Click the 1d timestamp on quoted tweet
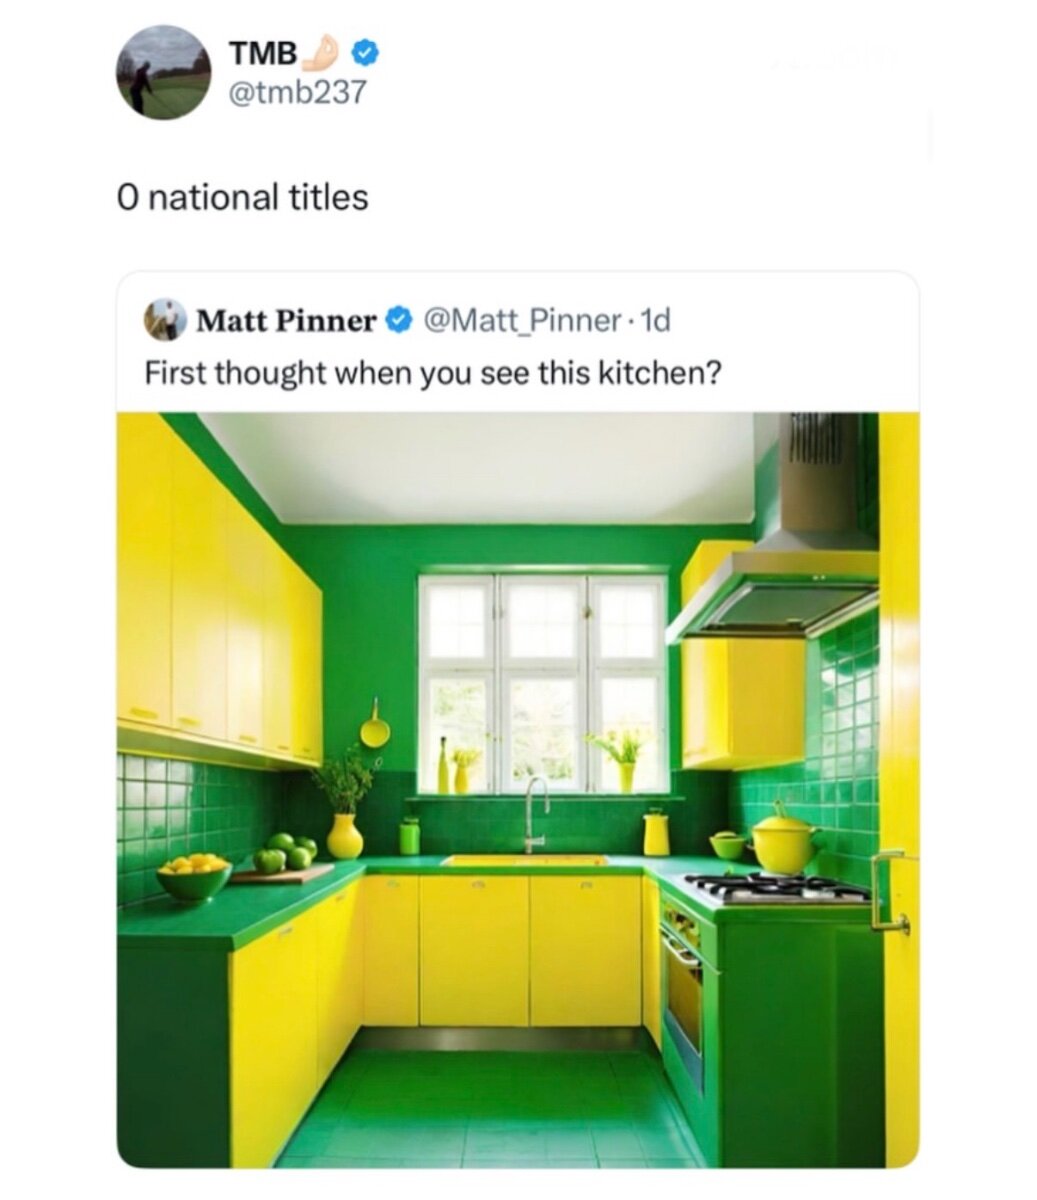 click(656, 321)
